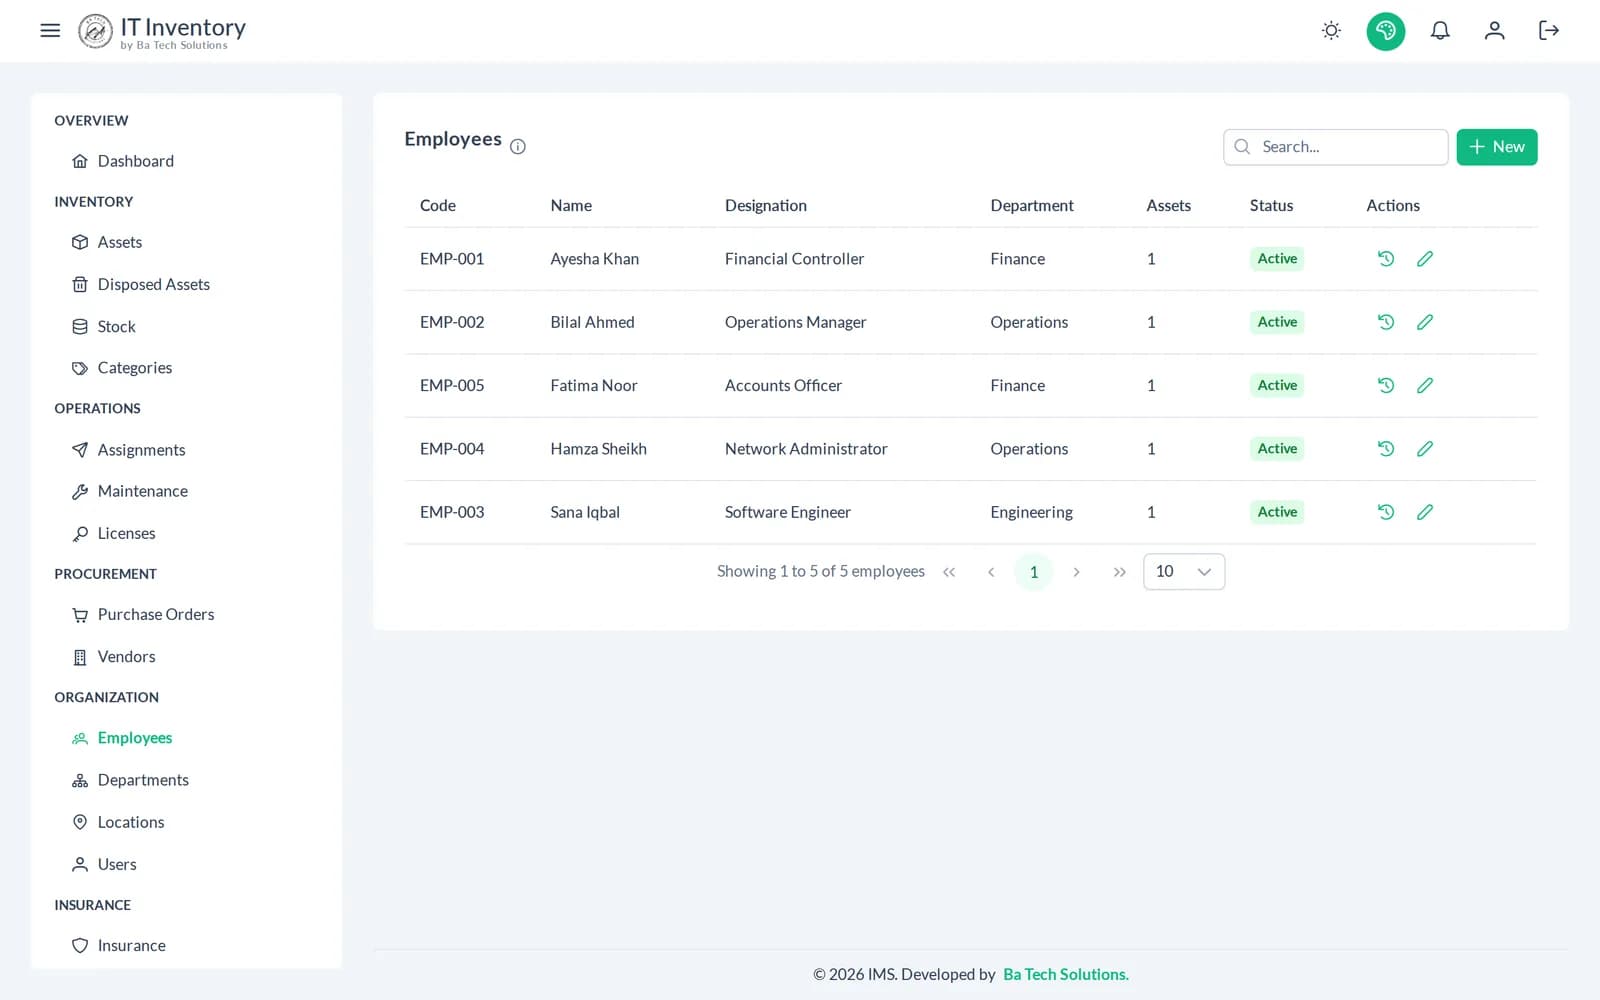Click the green palette theme button
Image resolution: width=1600 pixels, height=1000 pixels.
(x=1386, y=31)
